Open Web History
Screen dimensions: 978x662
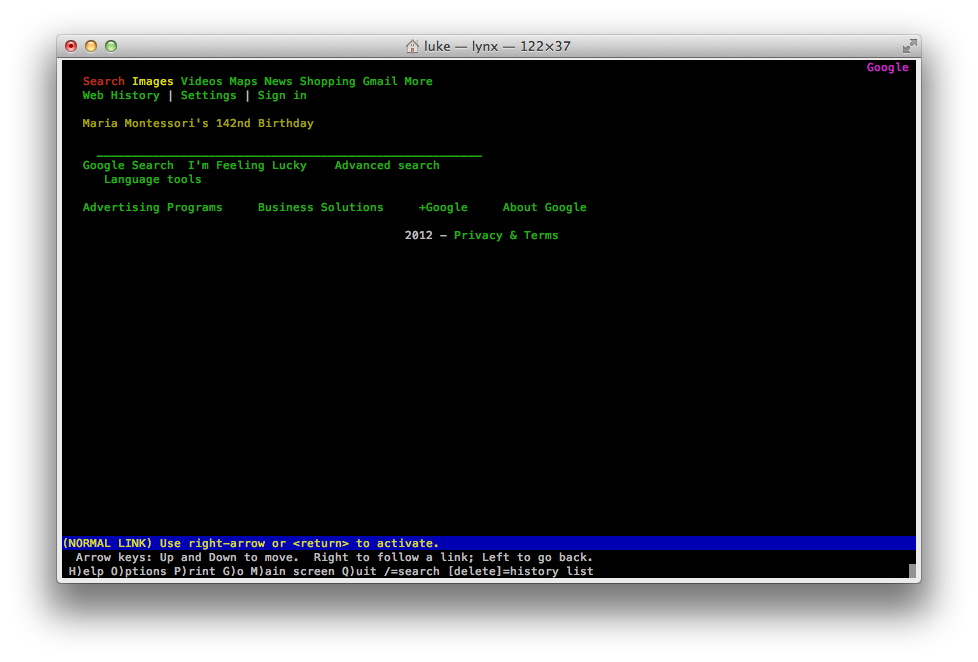pos(121,96)
